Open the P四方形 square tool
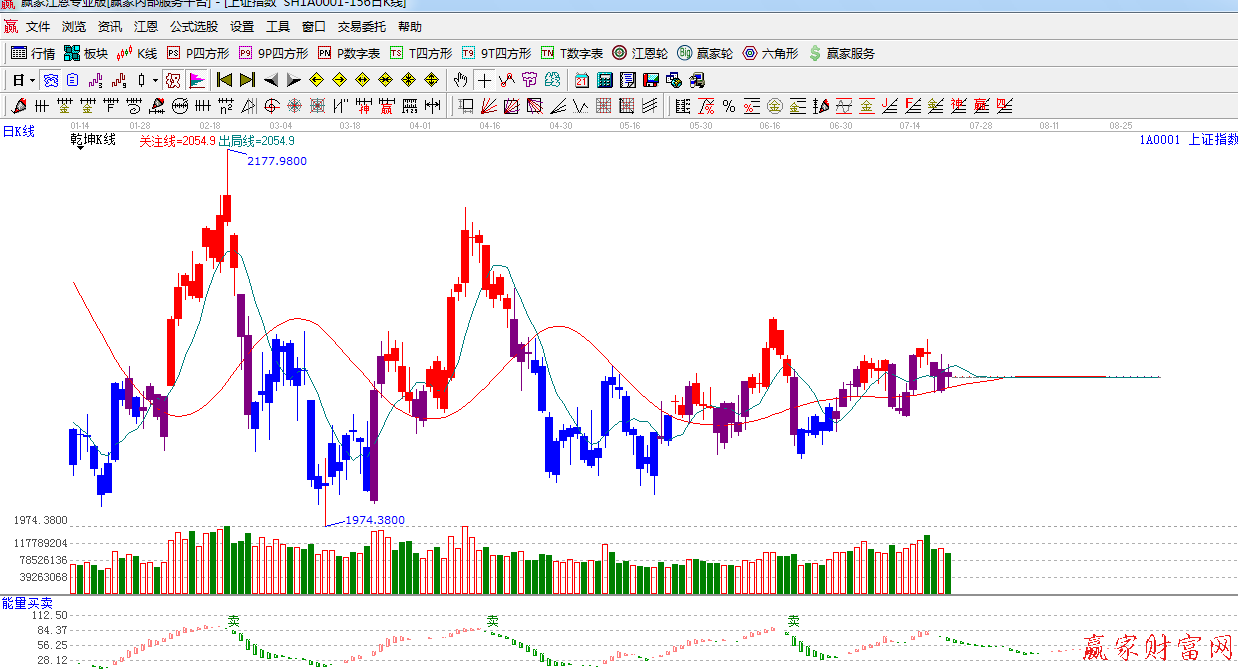The image size is (1238, 672). coord(198,53)
